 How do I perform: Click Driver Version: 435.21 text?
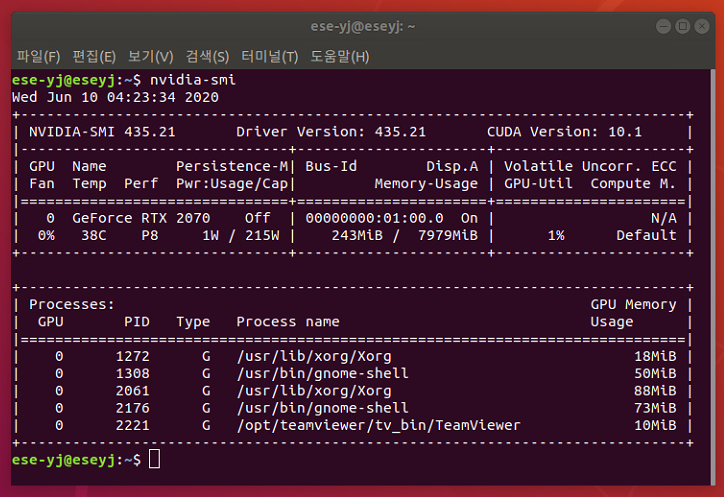coord(331,132)
